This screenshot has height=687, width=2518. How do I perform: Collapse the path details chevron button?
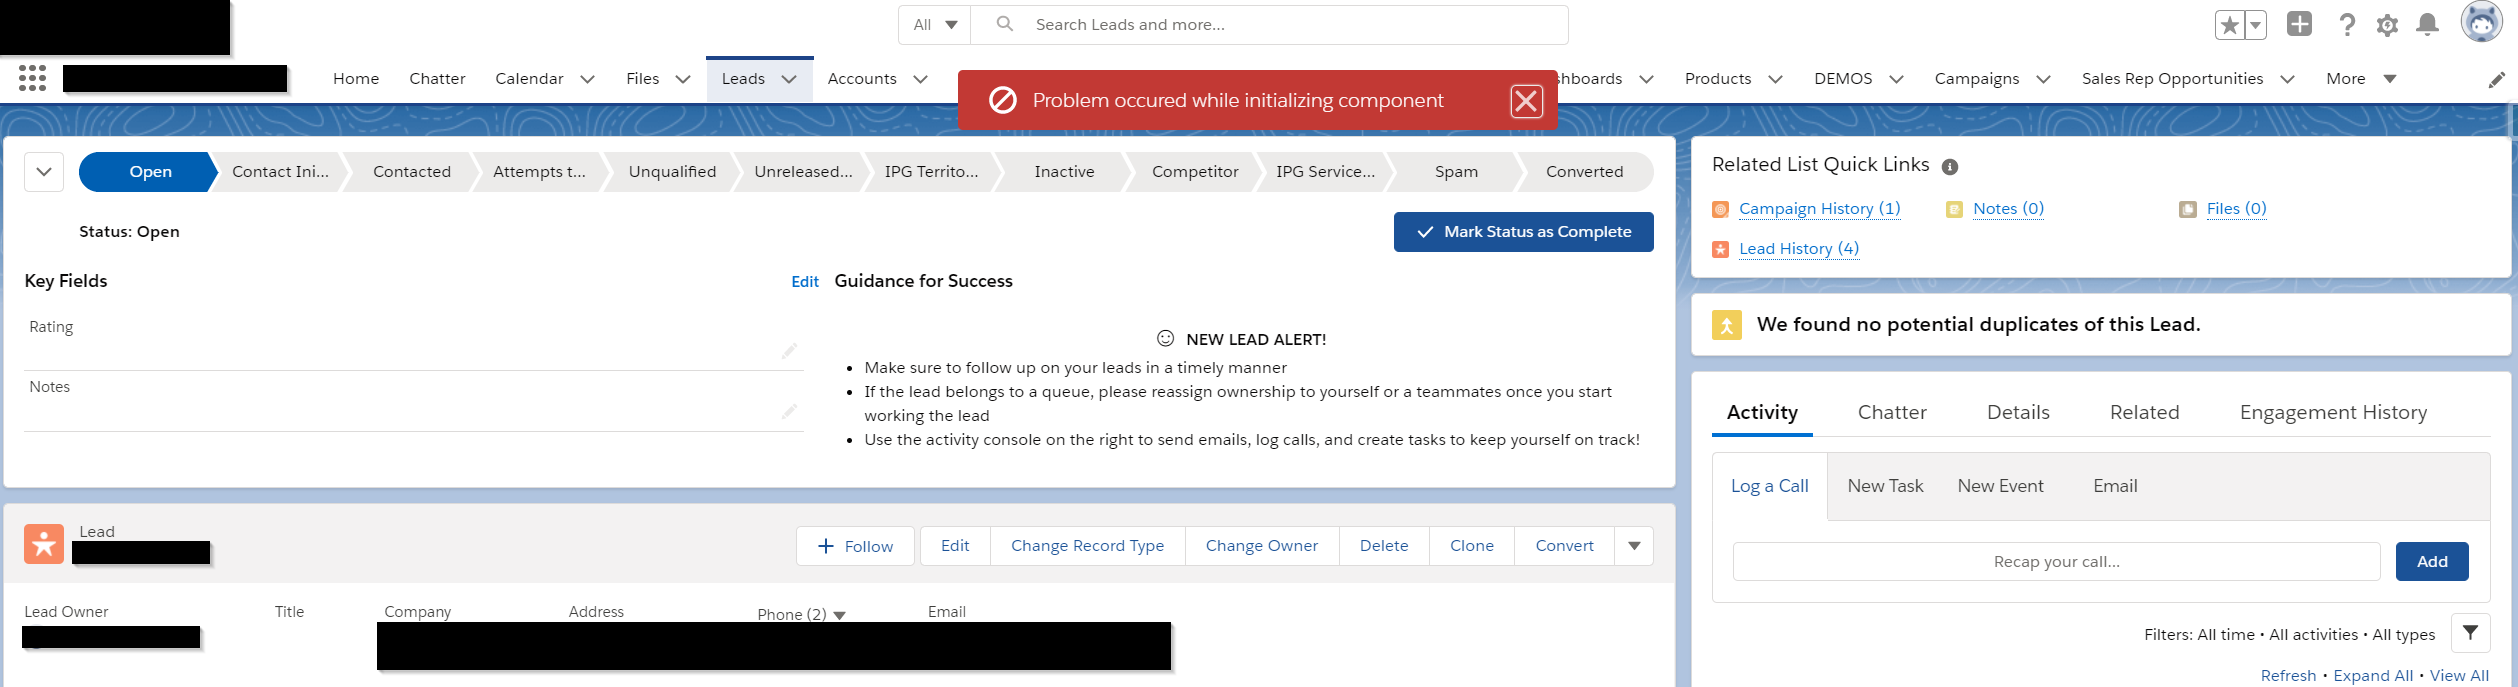click(44, 172)
